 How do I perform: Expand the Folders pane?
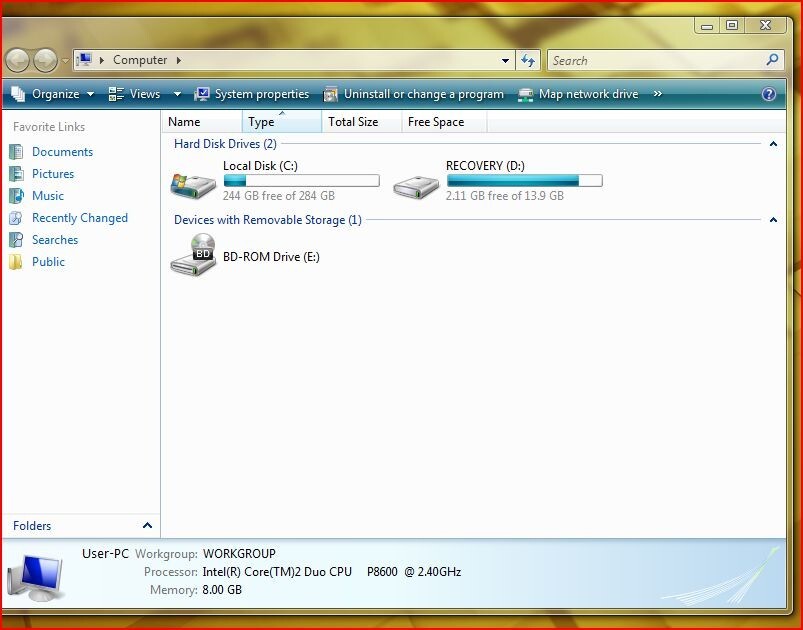pos(147,526)
